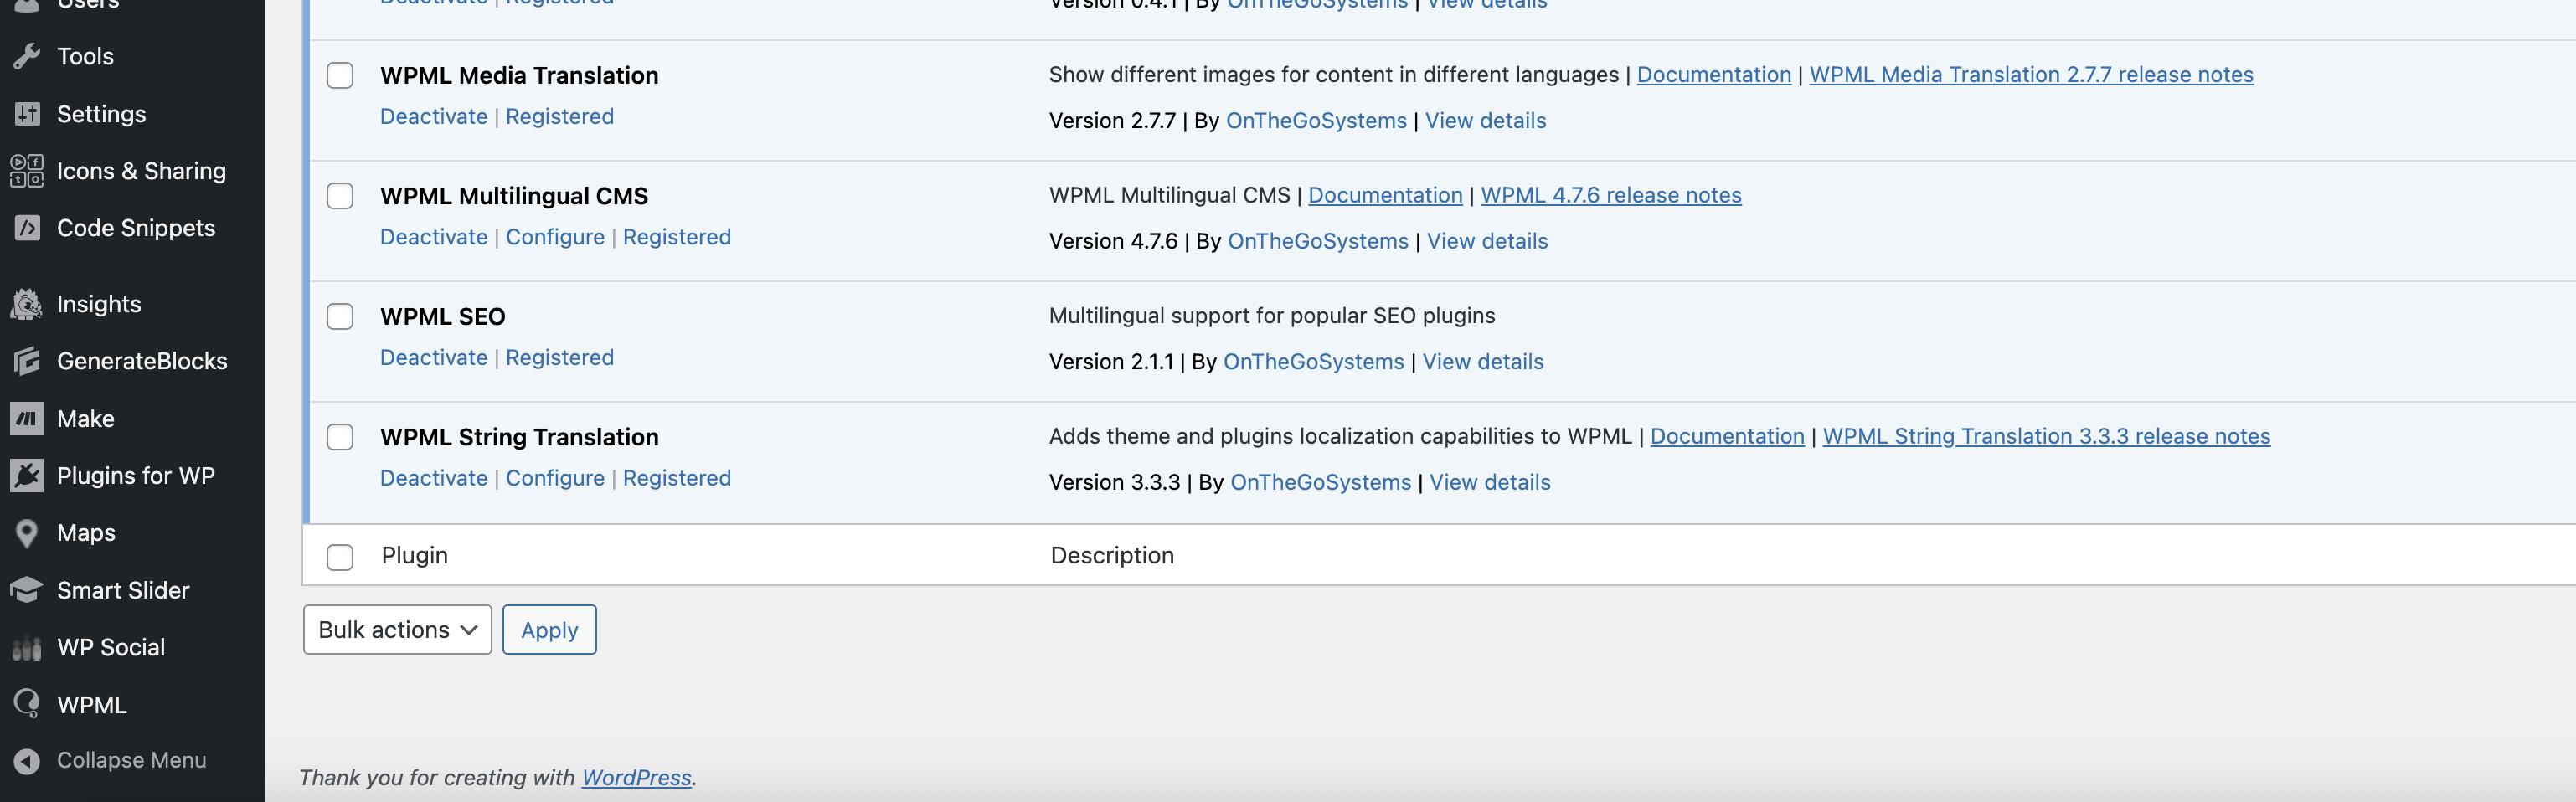Click OnTheGoSystems in Multilingual CMS row

pyautogui.click(x=1318, y=241)
